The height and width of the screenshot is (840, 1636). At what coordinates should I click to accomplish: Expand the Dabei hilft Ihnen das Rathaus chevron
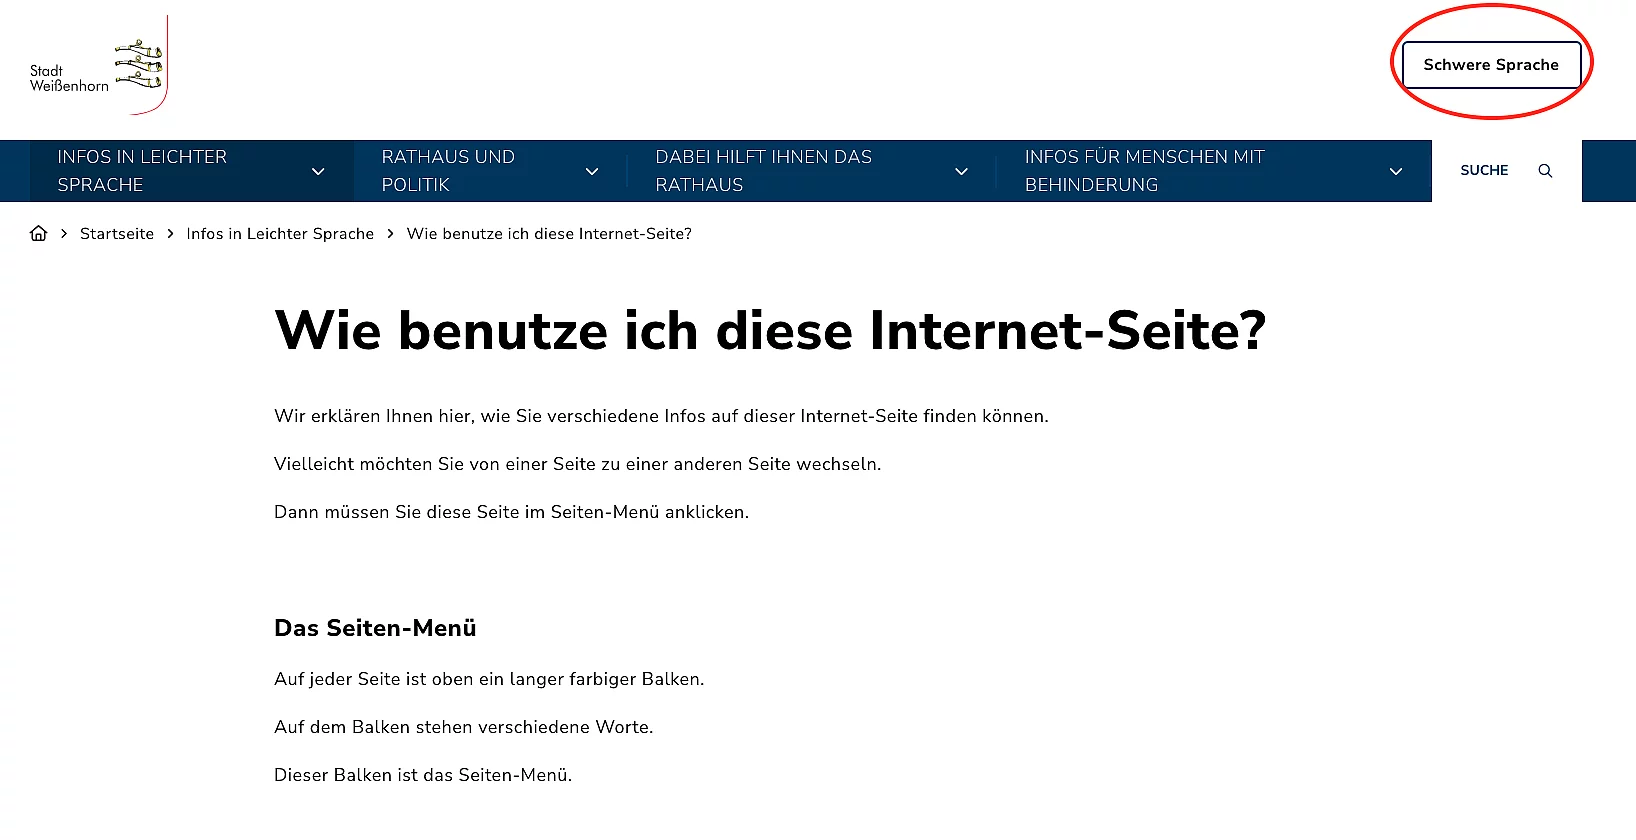click(x=961, y=171)
